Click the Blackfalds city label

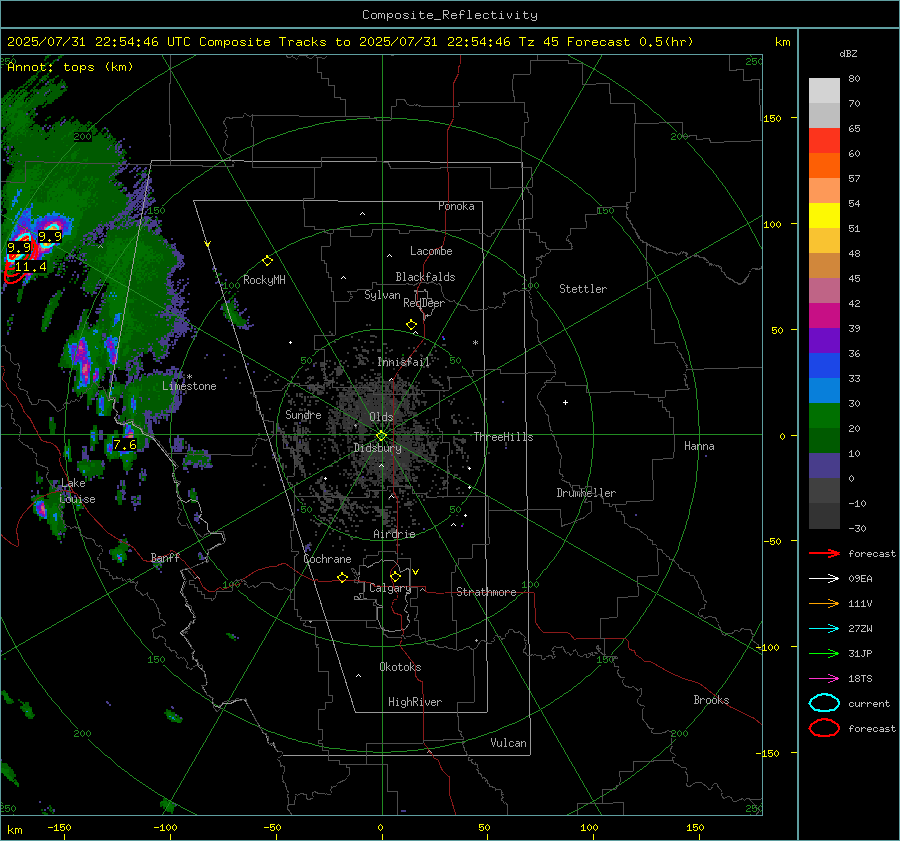click(x=425, y=277)
